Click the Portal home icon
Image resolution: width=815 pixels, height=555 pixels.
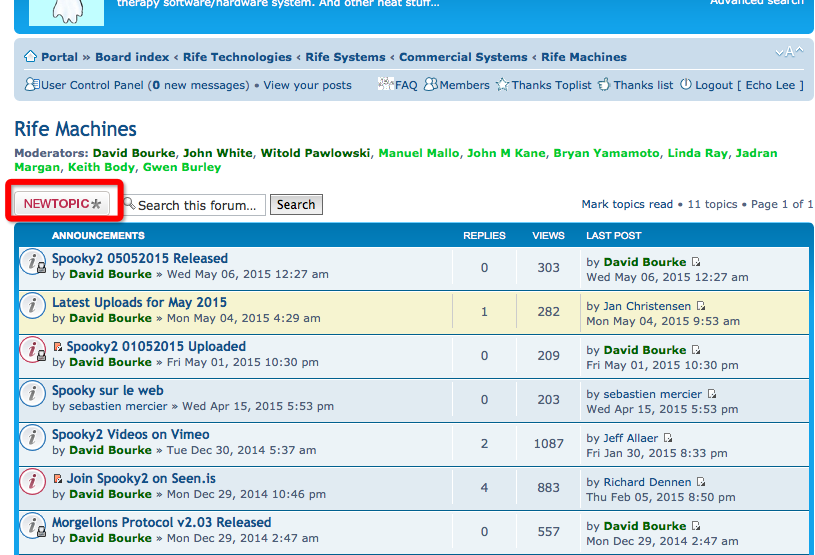30,56
